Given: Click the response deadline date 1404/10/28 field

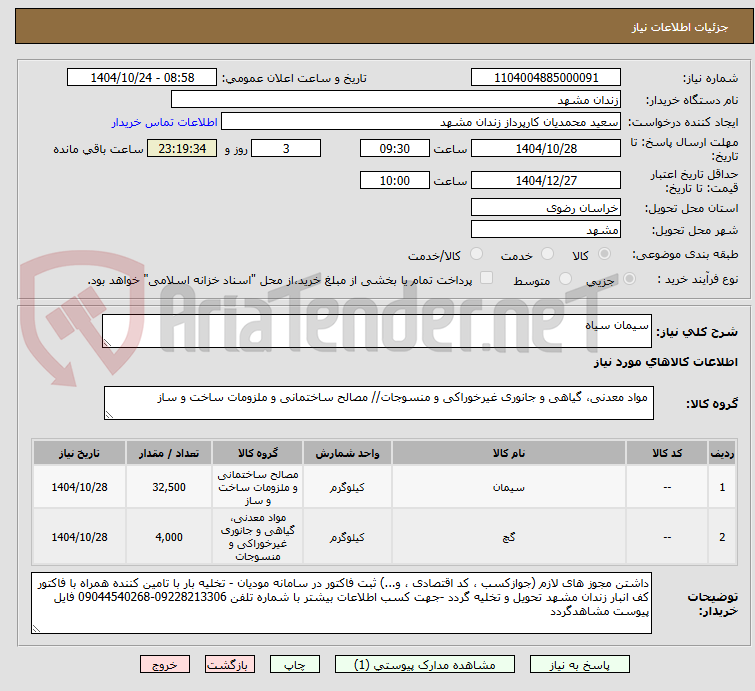Looking at the screenshot, I should [x=546, y=148].
